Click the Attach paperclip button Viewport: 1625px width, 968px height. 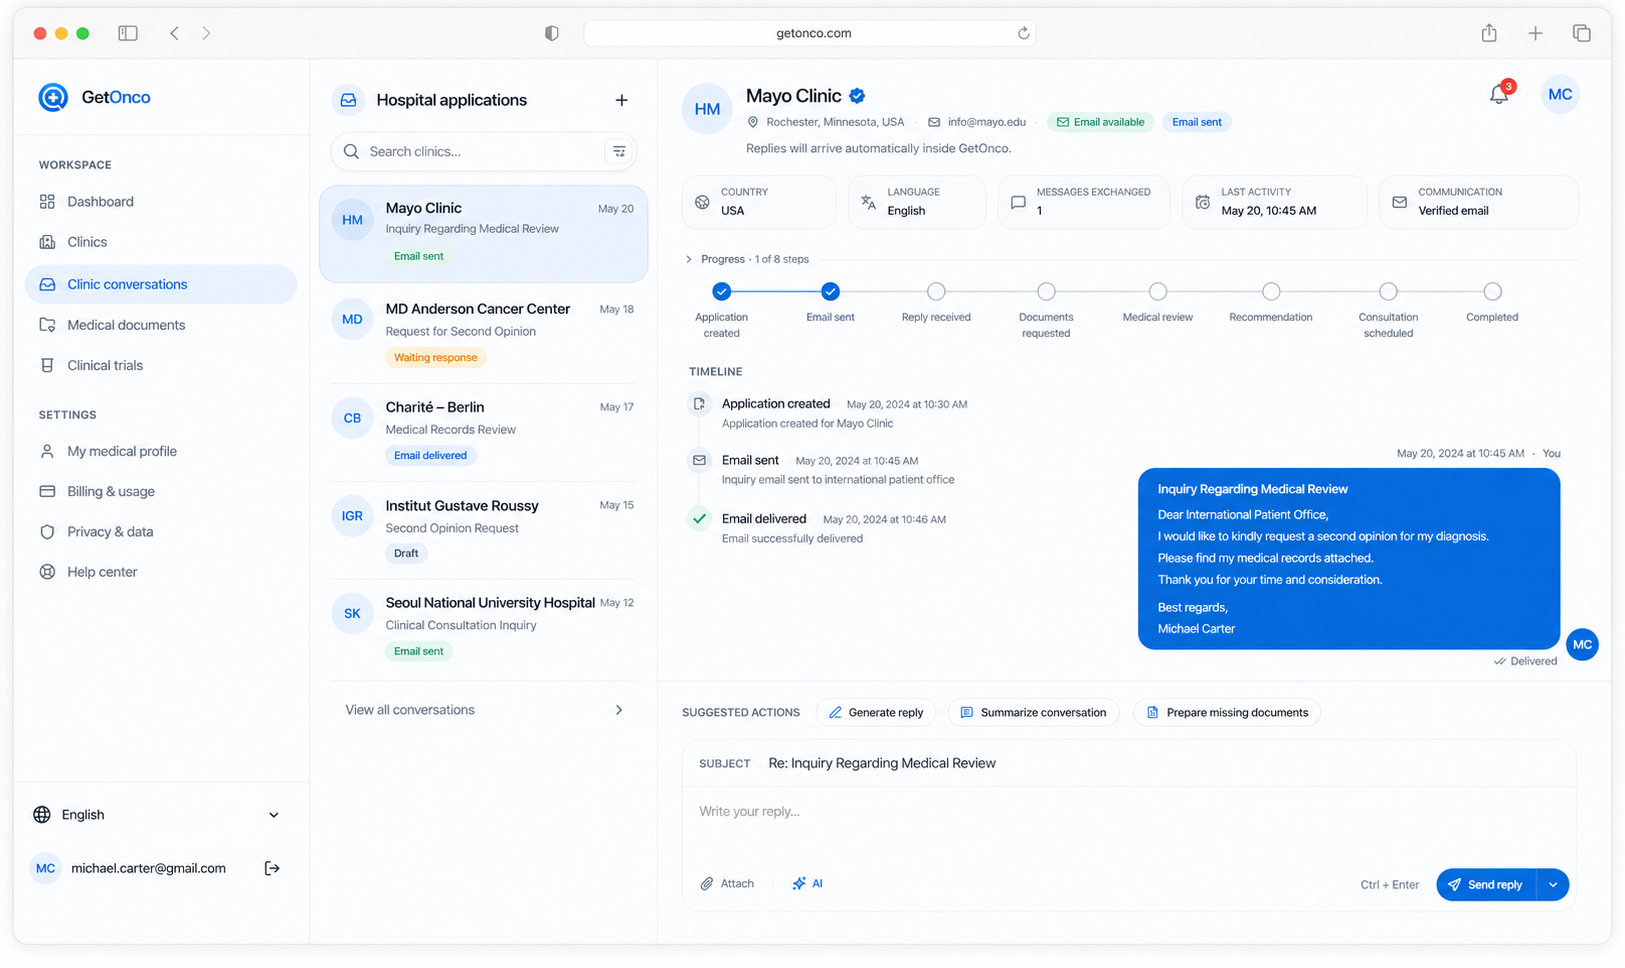pos(727,883)
